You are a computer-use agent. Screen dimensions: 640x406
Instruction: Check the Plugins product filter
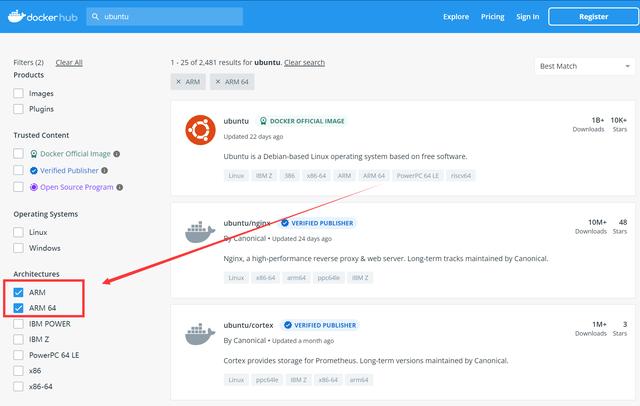18,109
